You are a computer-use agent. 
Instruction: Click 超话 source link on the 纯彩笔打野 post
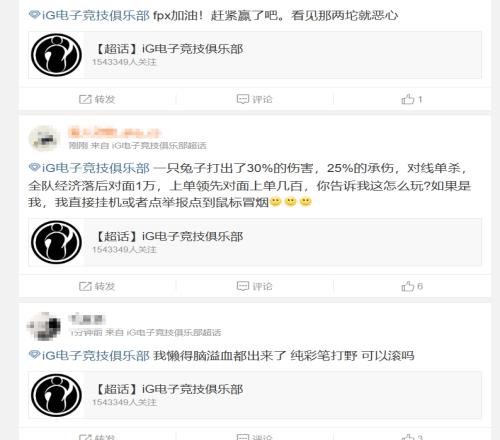163,332
